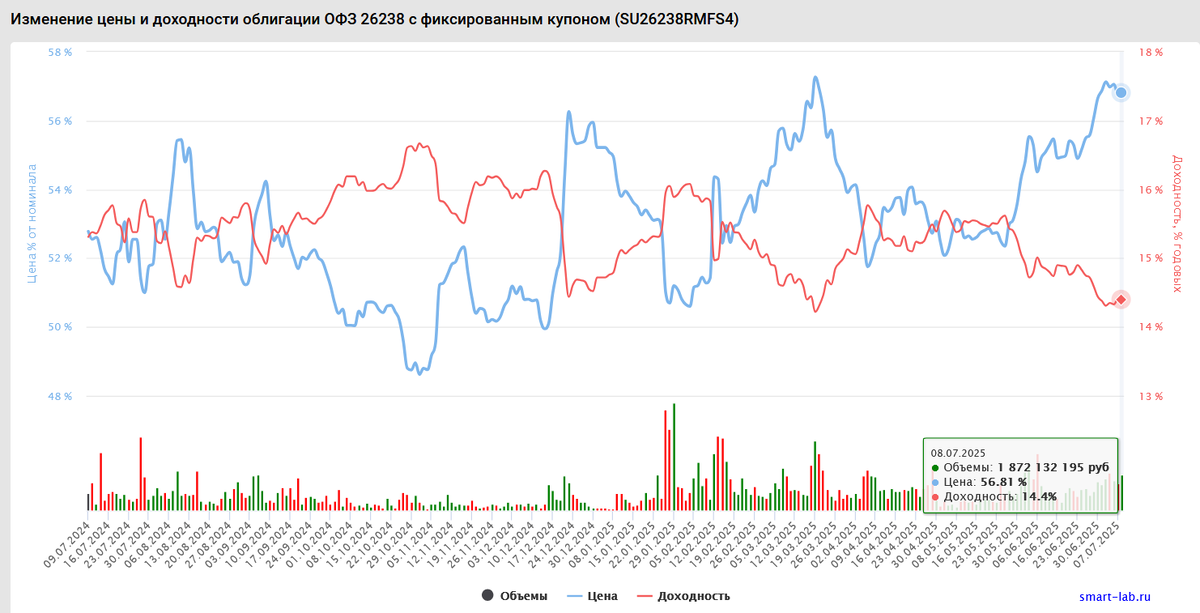Click the blue price marker circle on the chart

click(1121, 91)
